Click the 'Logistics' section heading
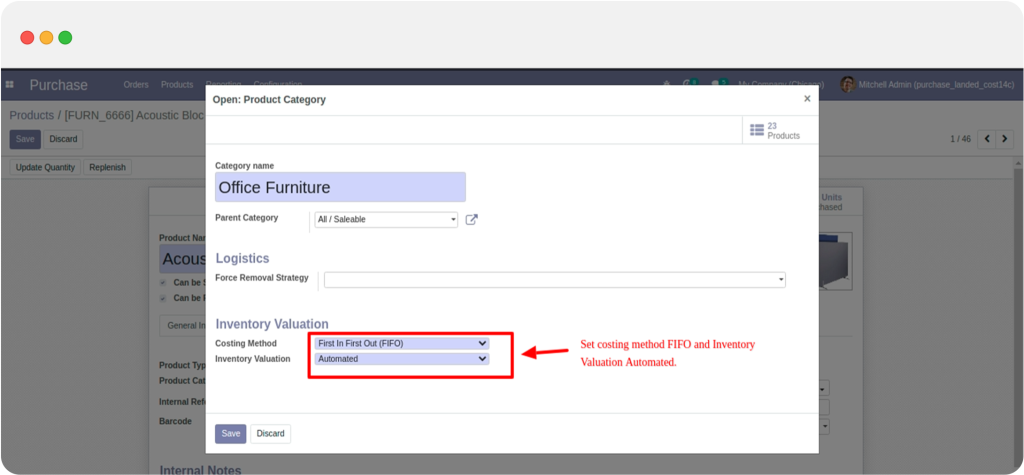Image resolution: width=1024 pixels, height=475 pixels. pos(242,259)
